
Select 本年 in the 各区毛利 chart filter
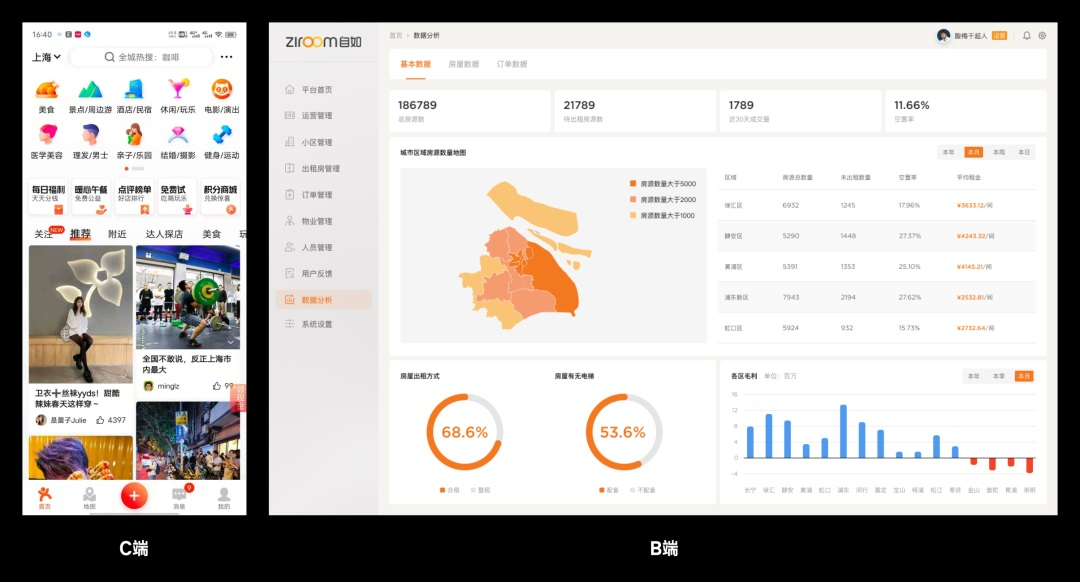coord(973,376)
